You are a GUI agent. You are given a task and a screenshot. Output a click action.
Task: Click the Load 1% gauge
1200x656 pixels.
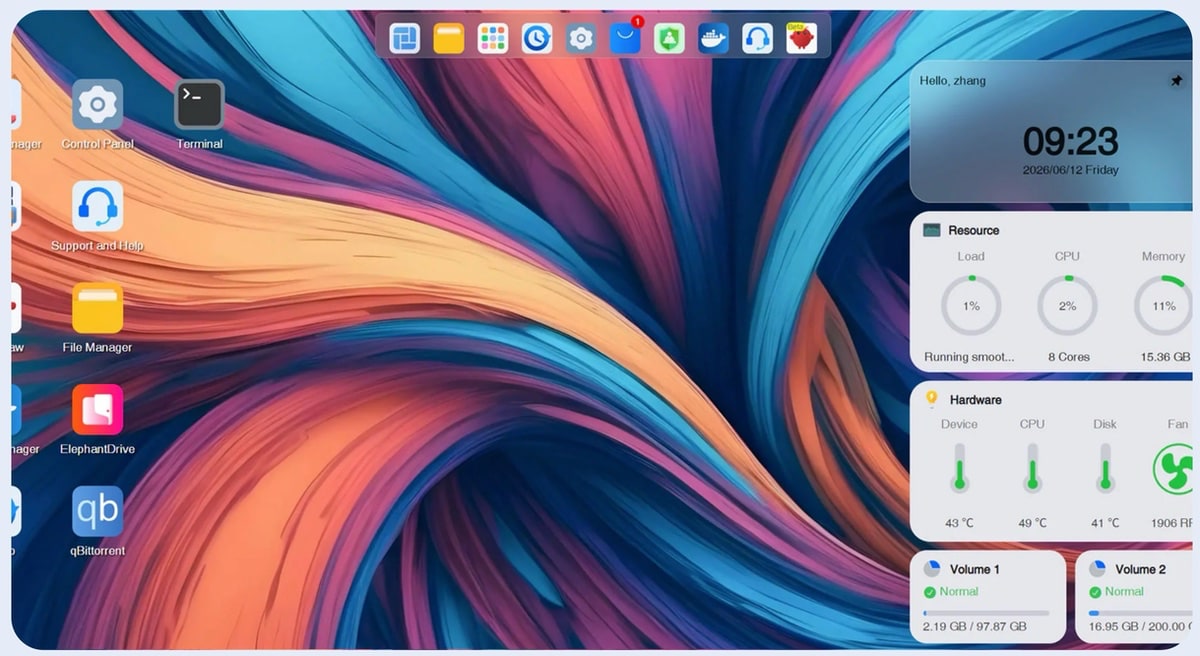[x=971, y=306]
